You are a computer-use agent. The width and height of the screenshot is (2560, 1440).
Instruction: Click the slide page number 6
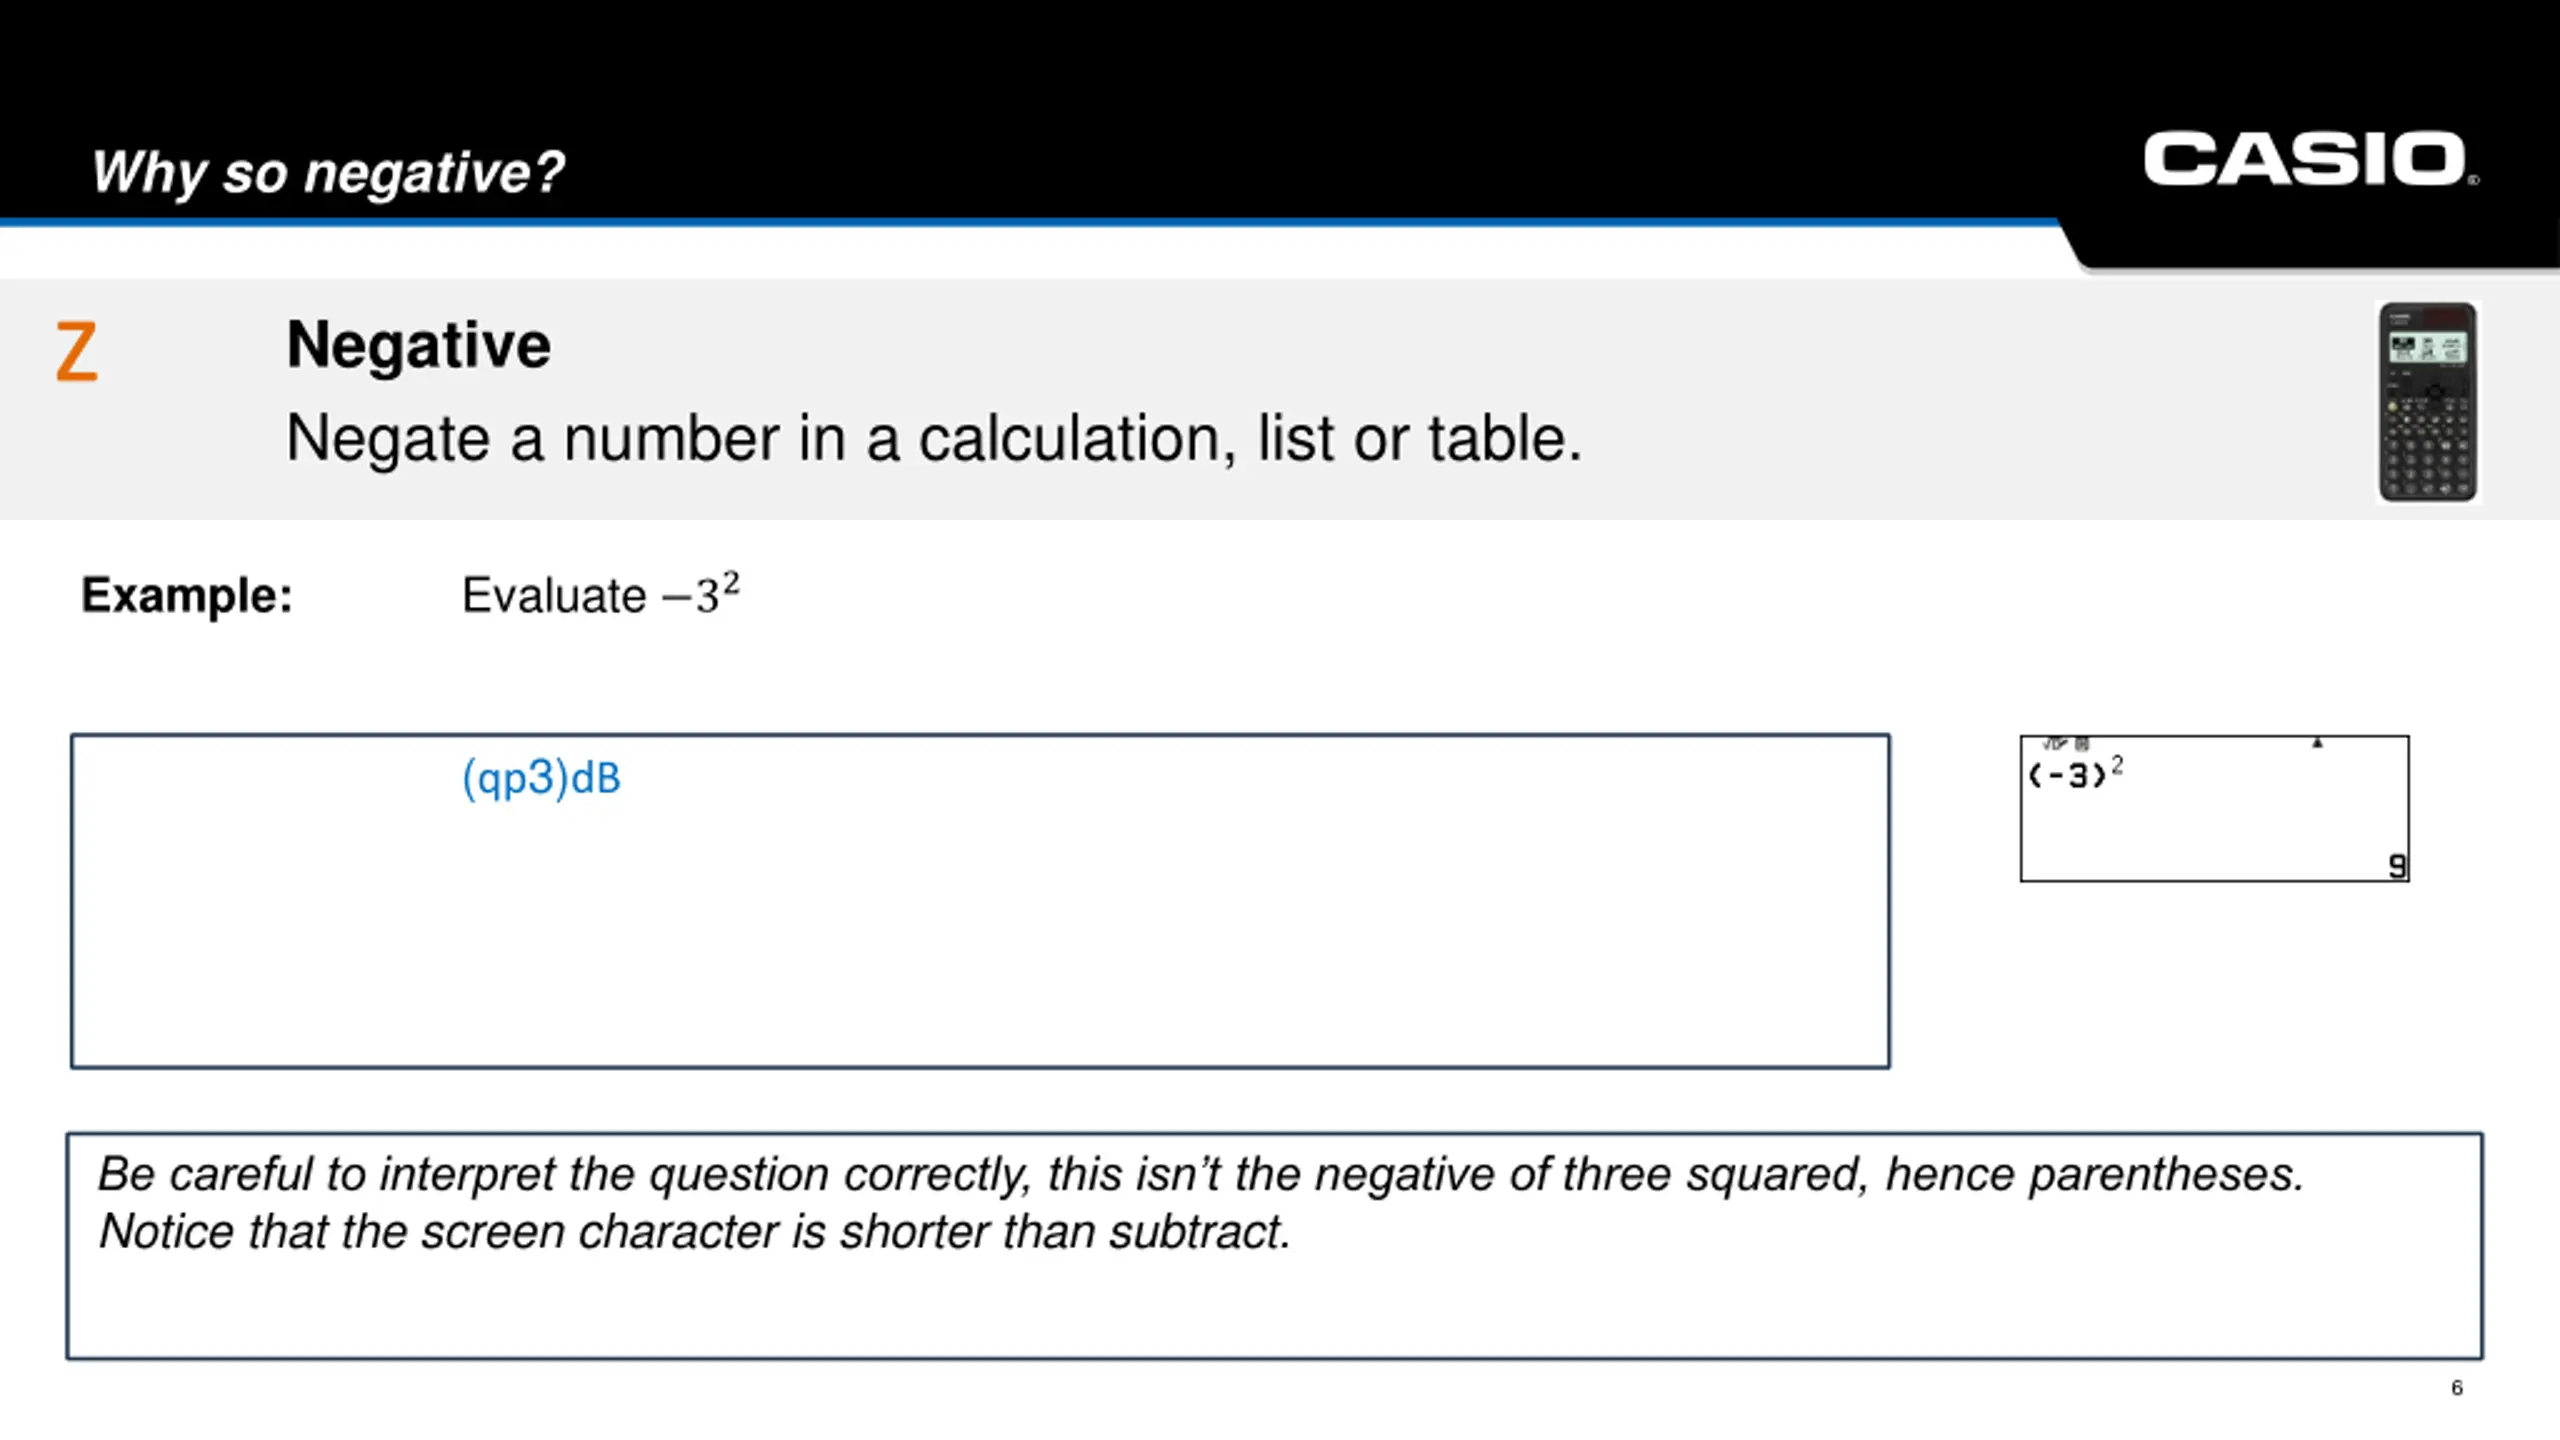pyautogui.click(x=2456, y=1388)
